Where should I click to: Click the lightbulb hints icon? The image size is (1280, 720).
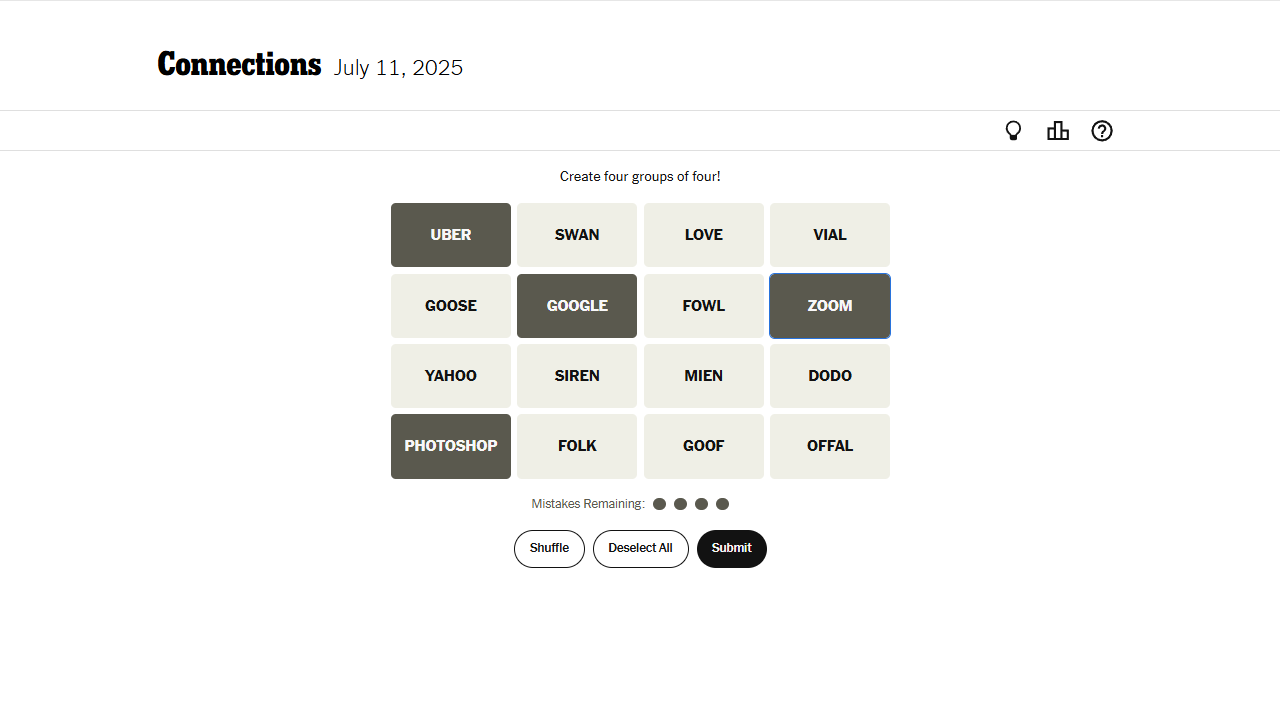[x=1013, y=131]
